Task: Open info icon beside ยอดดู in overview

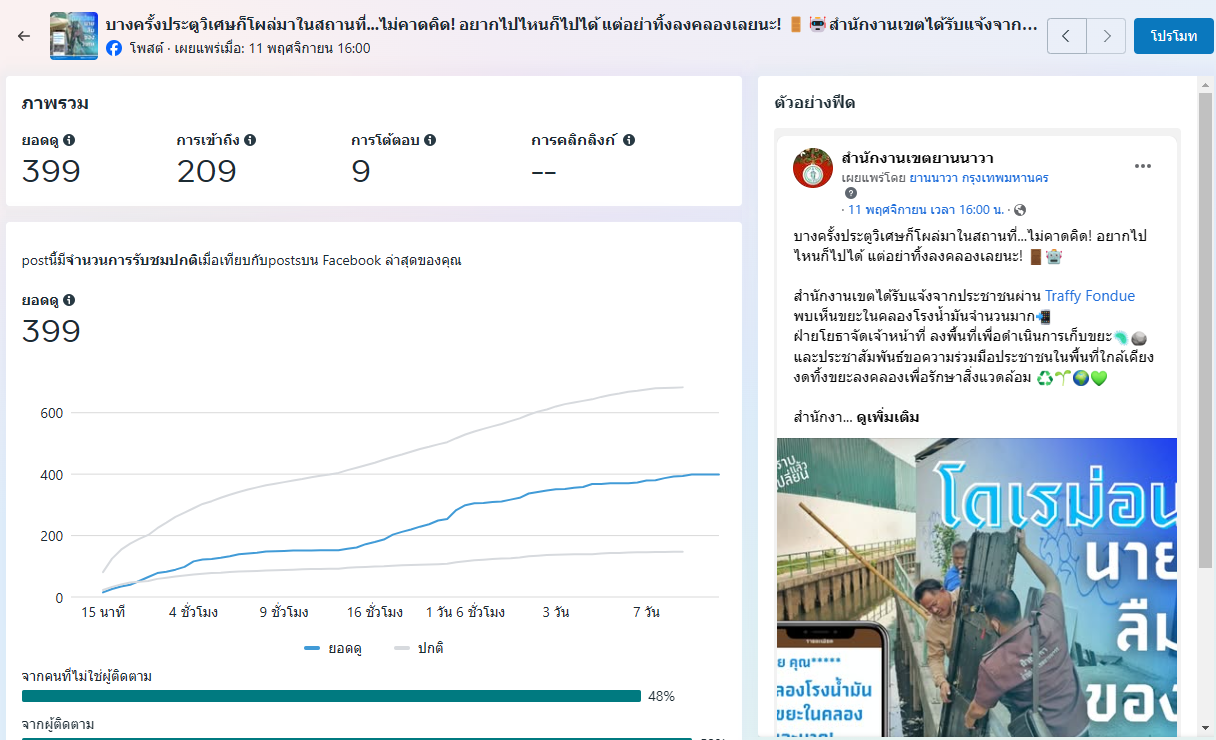Action: point(69,141)
